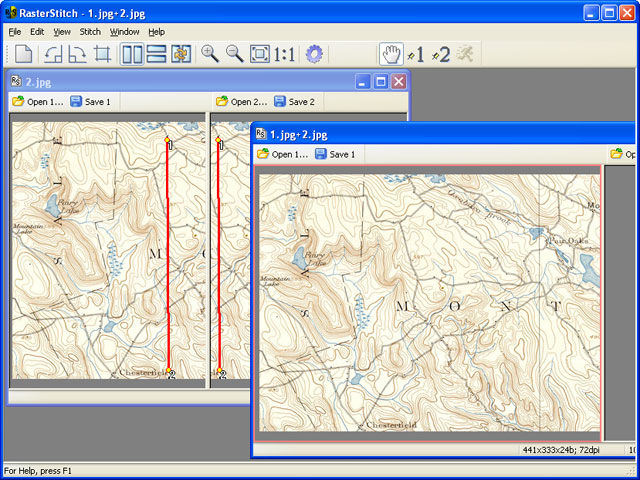
Task: Click the Zoom In magnifier
Action: pyautogui.click(x=210, y=54)
